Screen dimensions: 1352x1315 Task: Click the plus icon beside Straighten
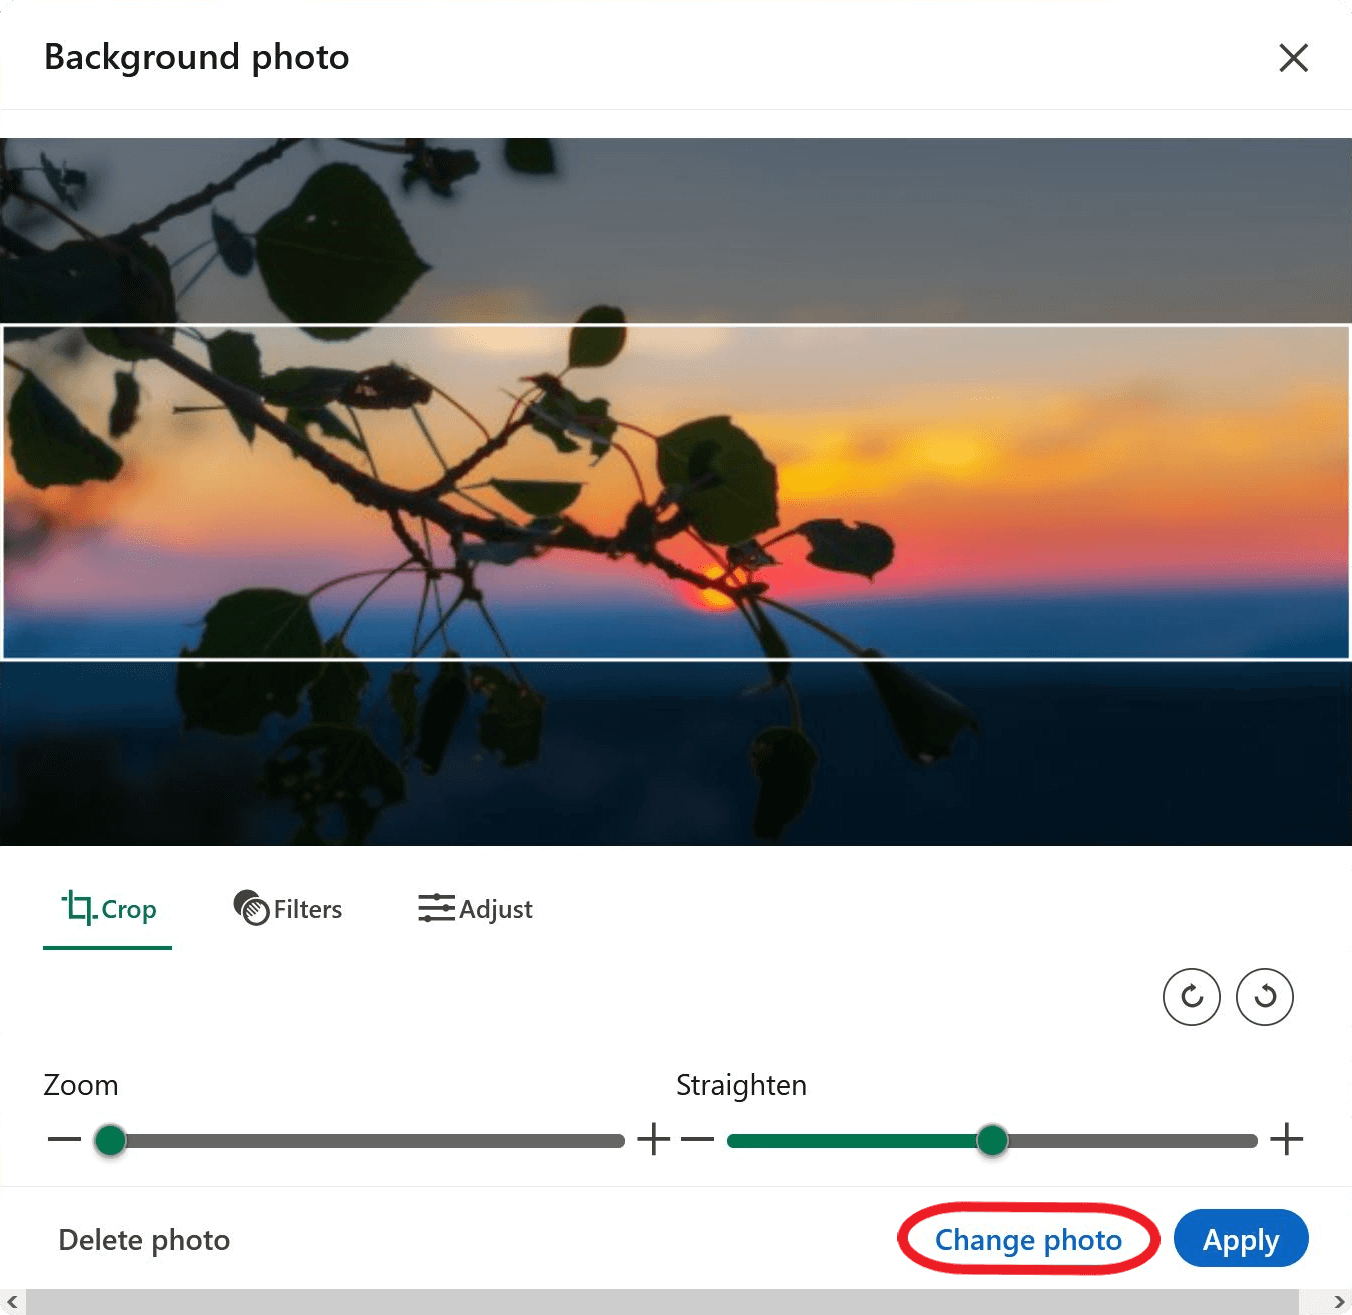pos(1287,1139)
